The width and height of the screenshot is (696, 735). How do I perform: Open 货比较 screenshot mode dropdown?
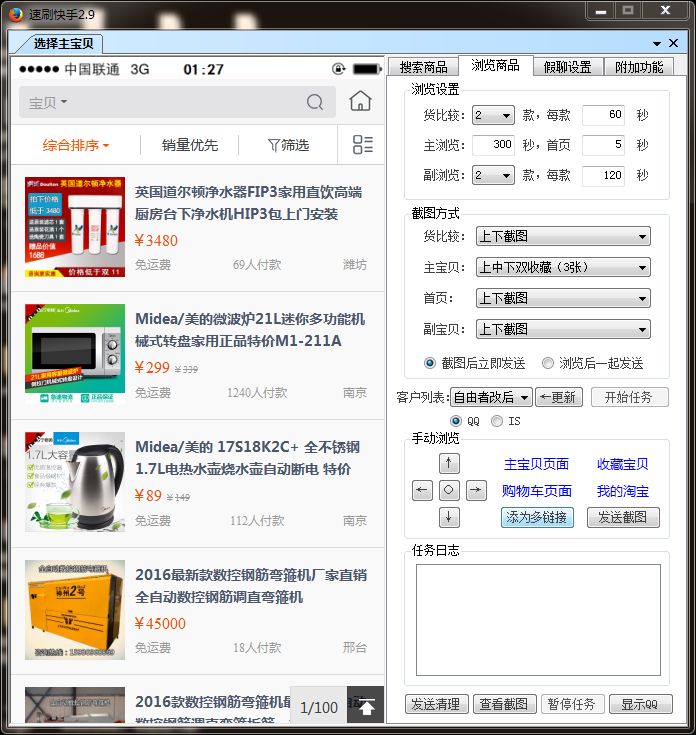point(563,236)
